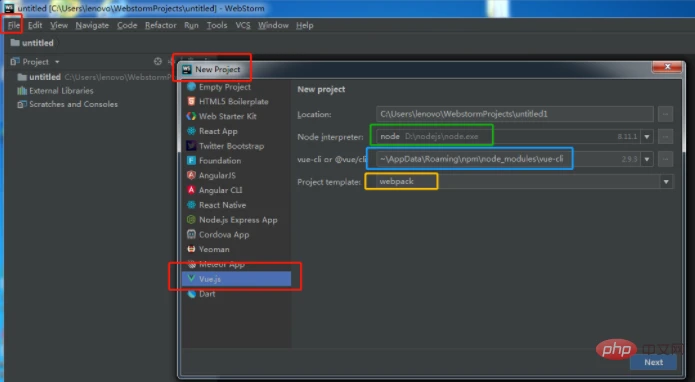The width and height of the screenshot is (695, 382).
Task: Browse for Node interpreter
Action: pos(665,136)
